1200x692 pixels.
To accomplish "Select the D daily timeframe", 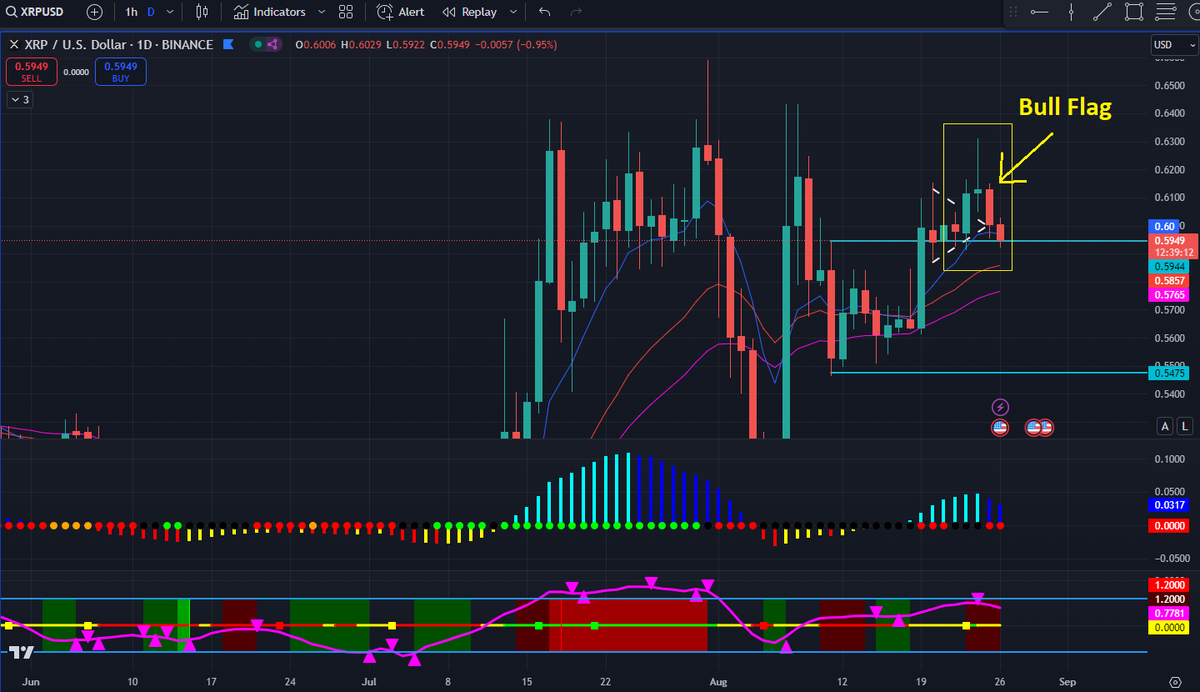I will pos(151,12).
